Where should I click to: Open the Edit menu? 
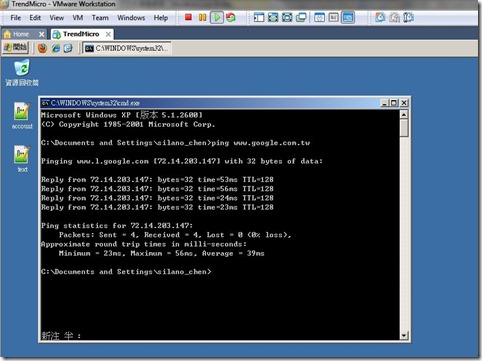coord(35,18)
